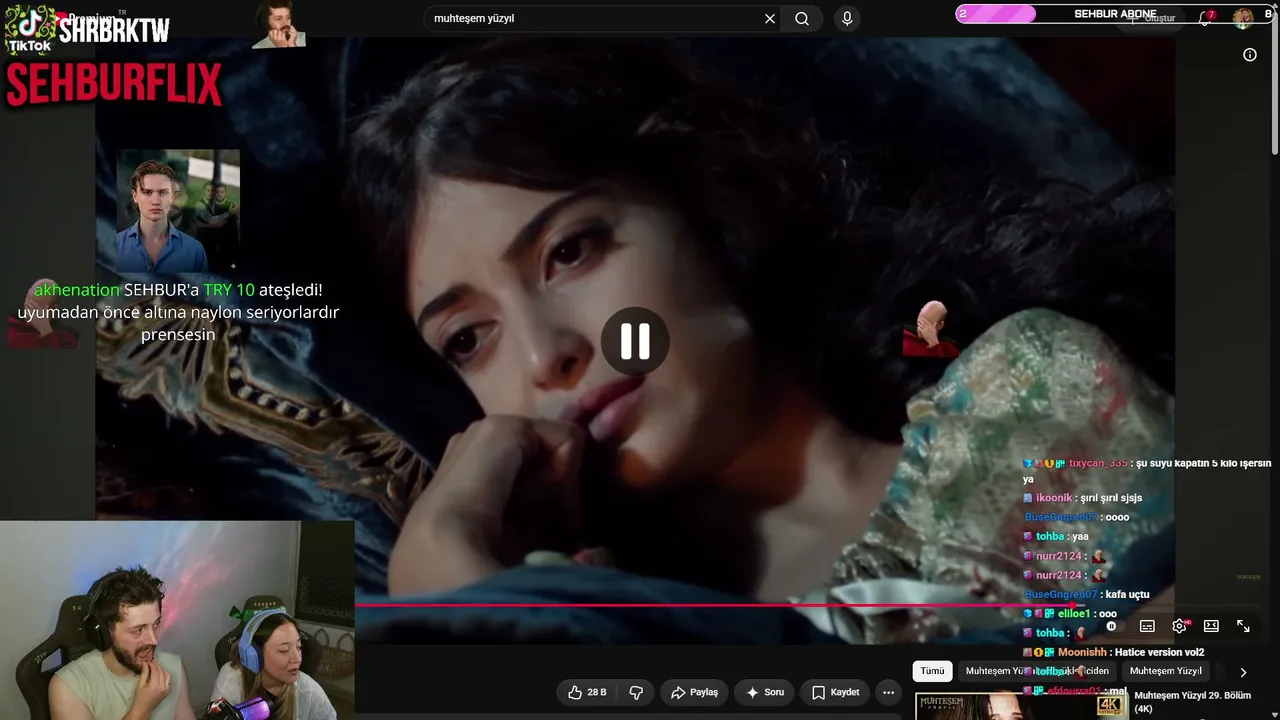1280x720 pixels.
Task: Open the video info card icon
Action: pyautogui.click(x=1249, y=55)
